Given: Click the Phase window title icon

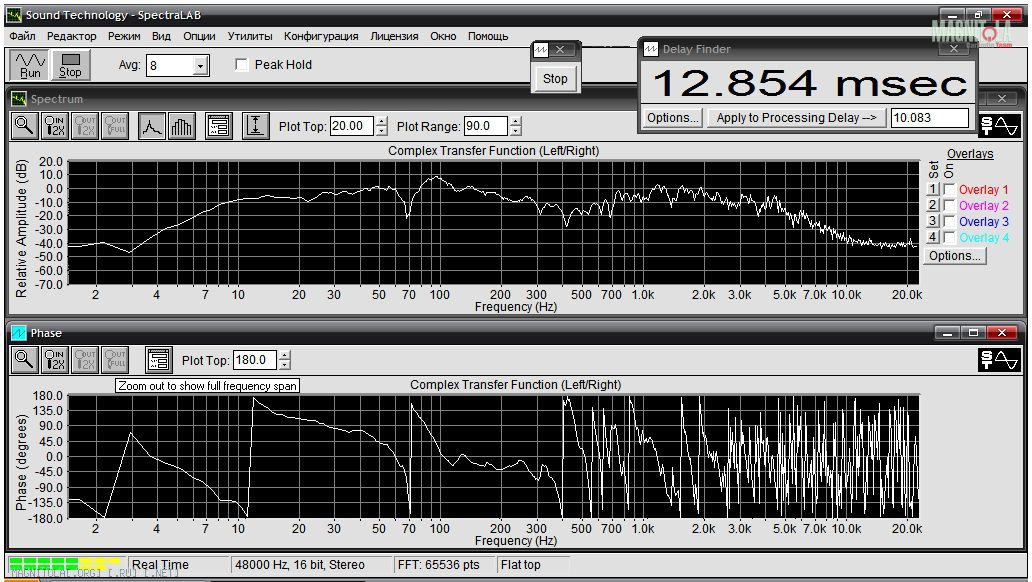Looking at the screenshot, I should 18,333.
